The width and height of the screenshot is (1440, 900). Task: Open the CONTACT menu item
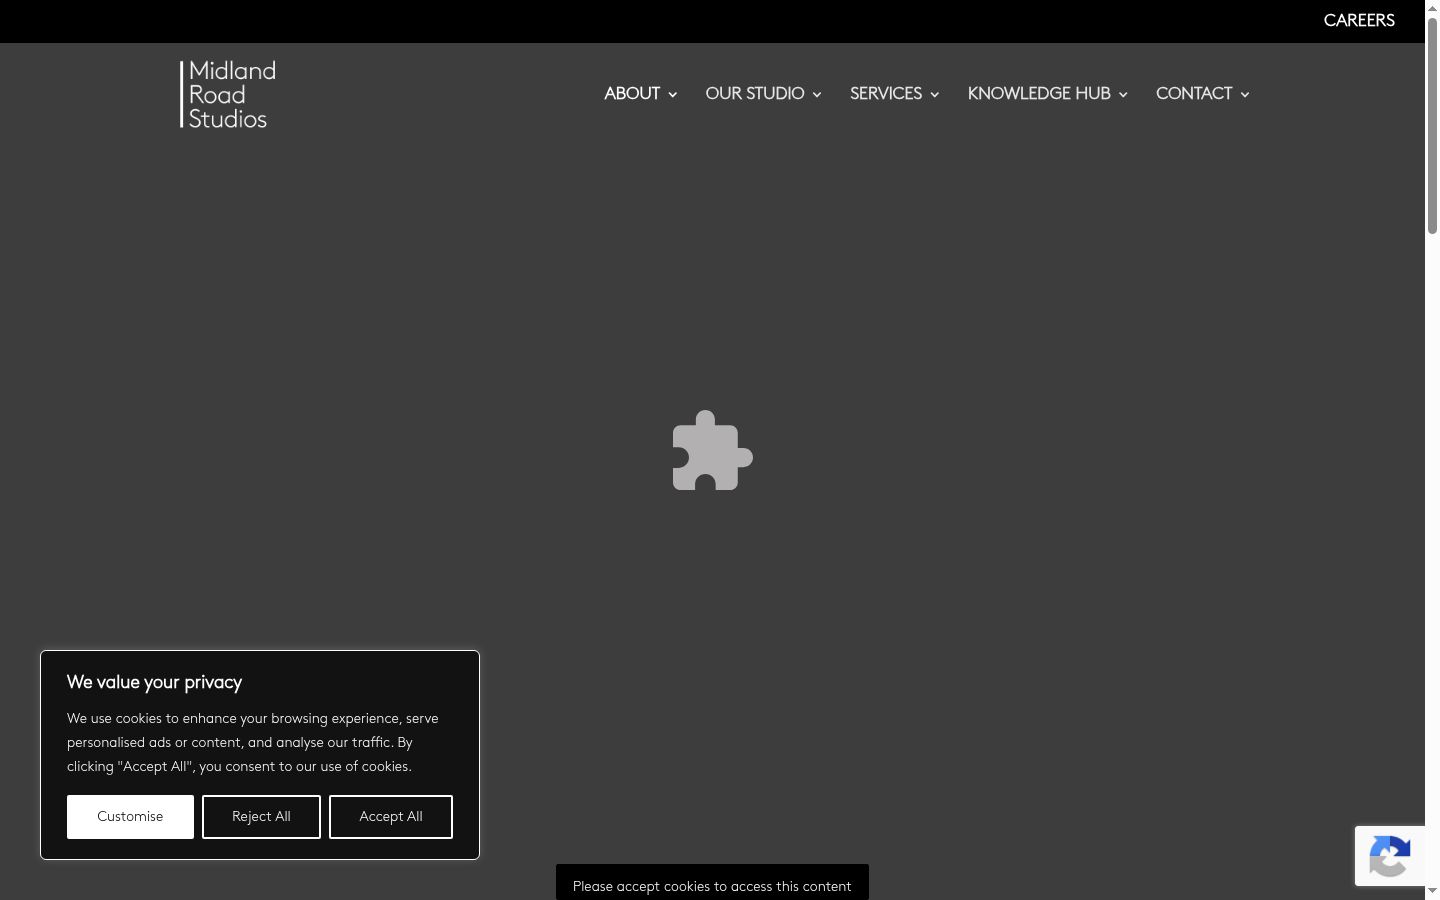click(x=1194, y=94)
